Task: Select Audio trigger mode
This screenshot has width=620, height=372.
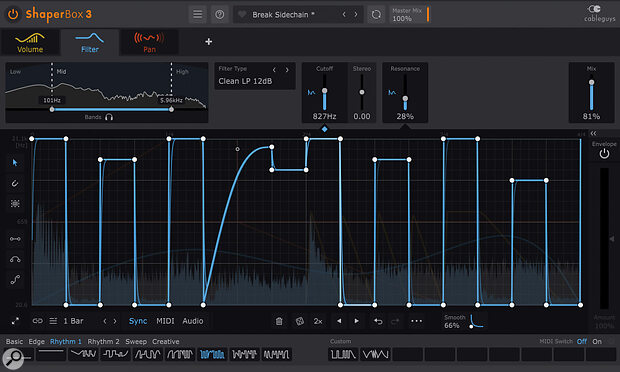Action: pos(193,321)
